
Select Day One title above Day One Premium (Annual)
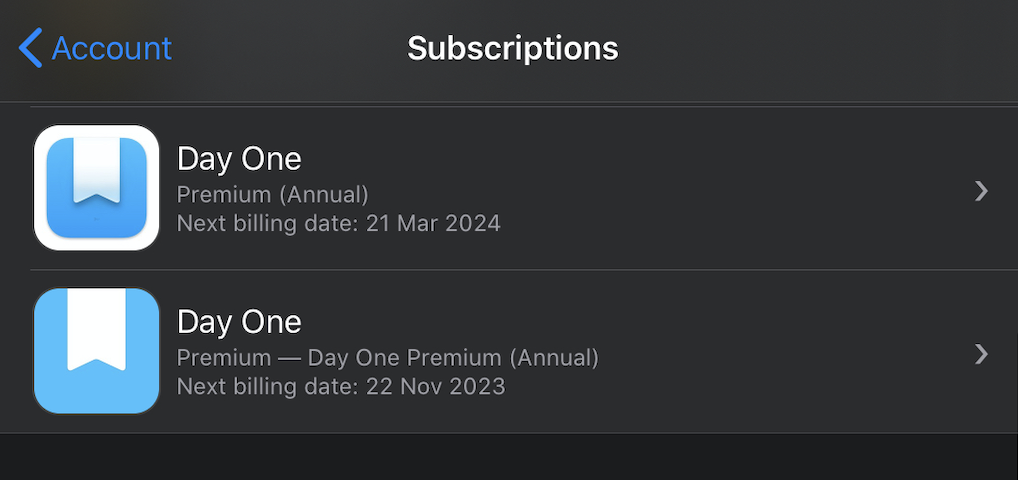click(x=239, y=322)
